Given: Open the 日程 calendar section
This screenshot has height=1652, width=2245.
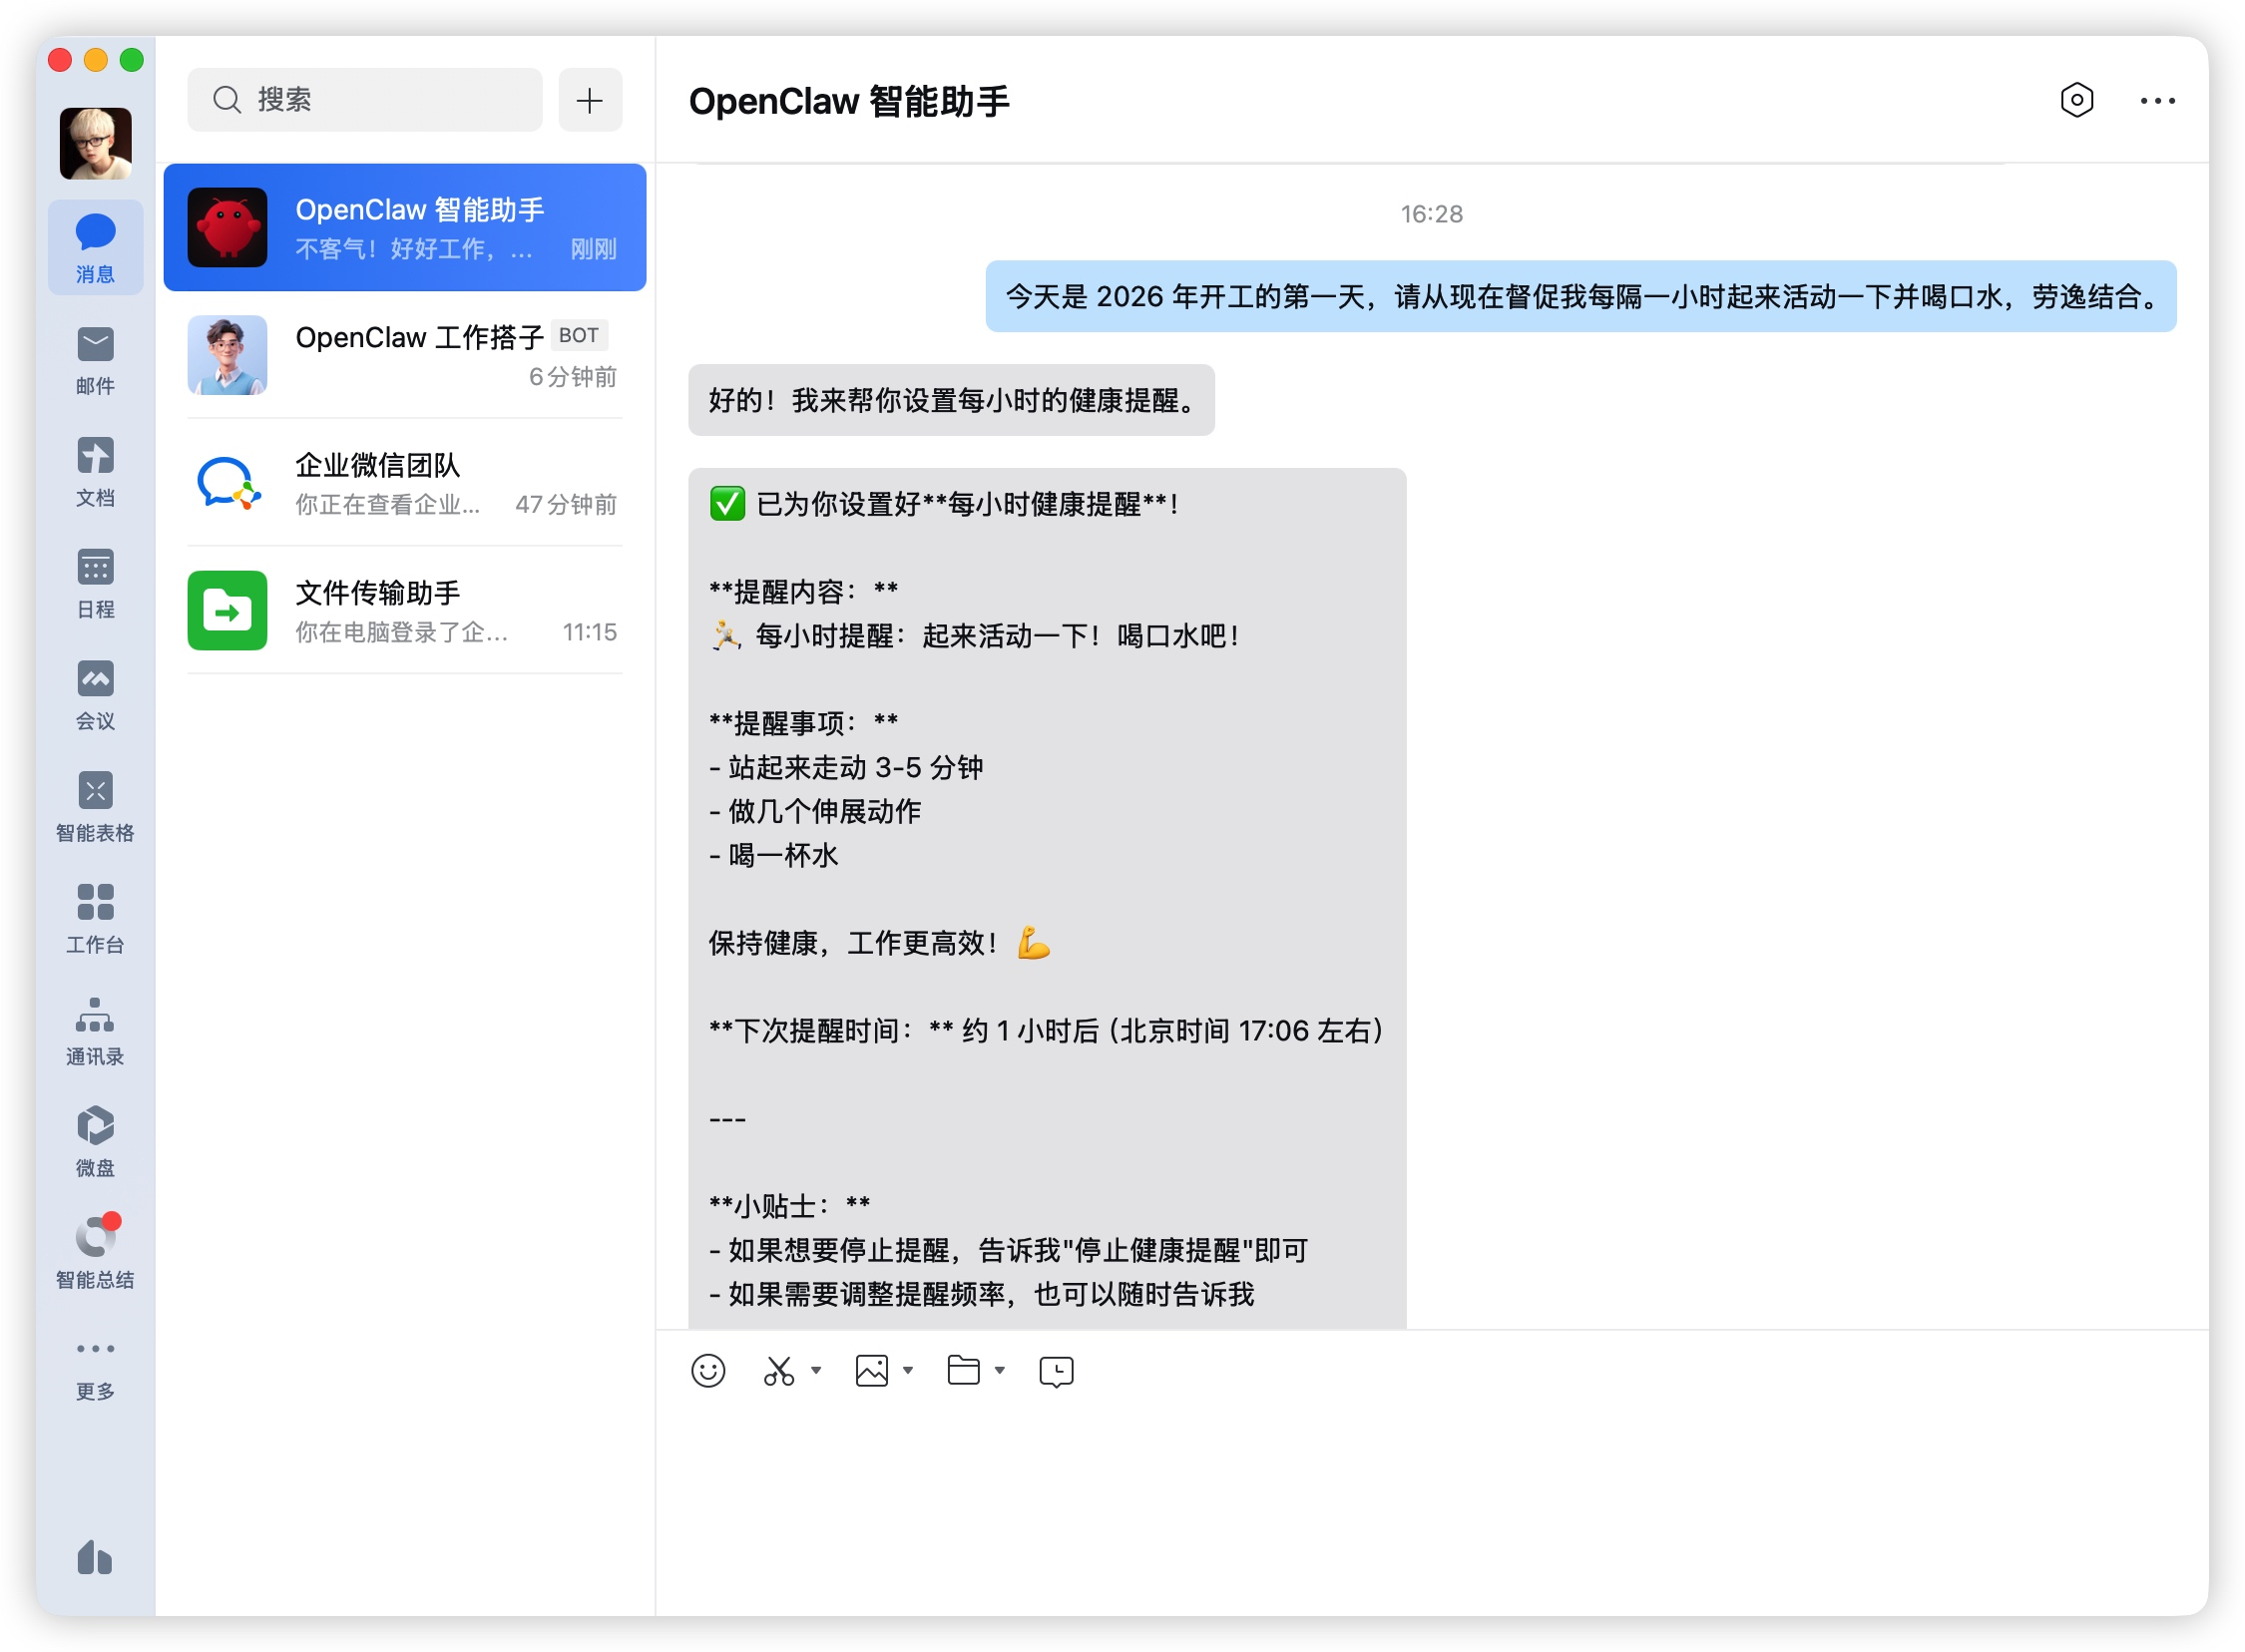Looking at the screenshot, I should click(x=95, y=582).
